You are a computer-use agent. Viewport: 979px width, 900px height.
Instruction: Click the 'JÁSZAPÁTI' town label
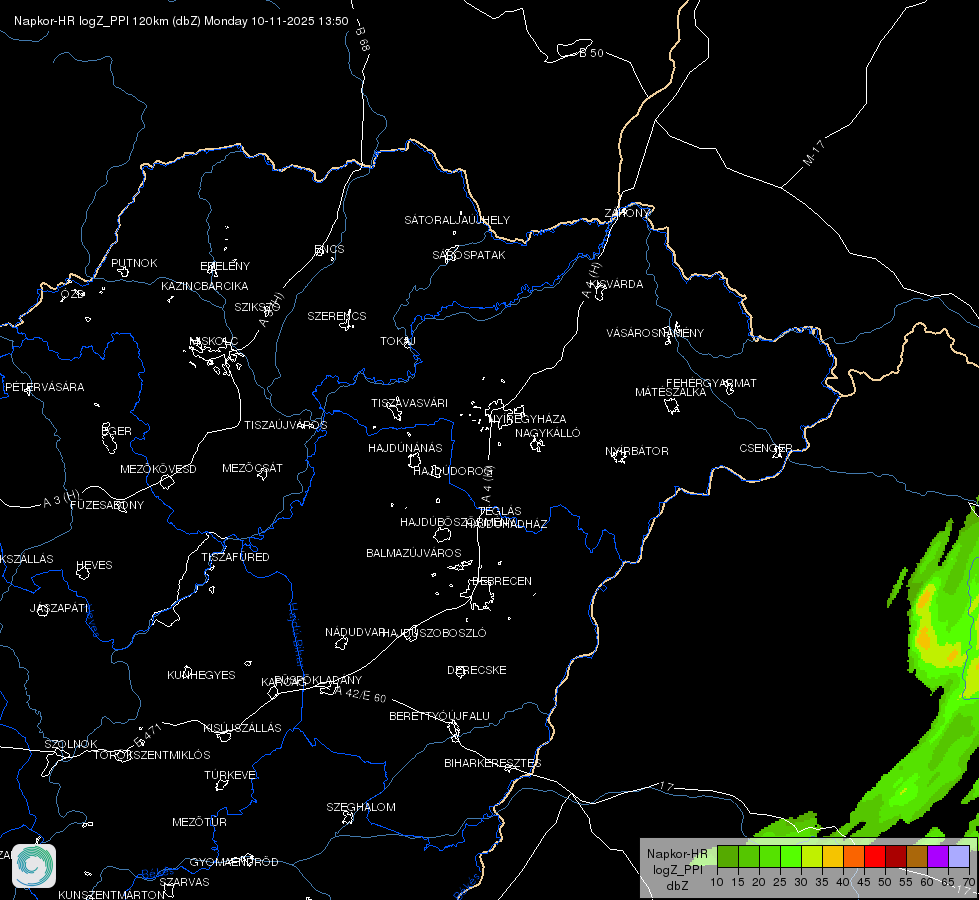pyautogui.click(x=60, y=608)
